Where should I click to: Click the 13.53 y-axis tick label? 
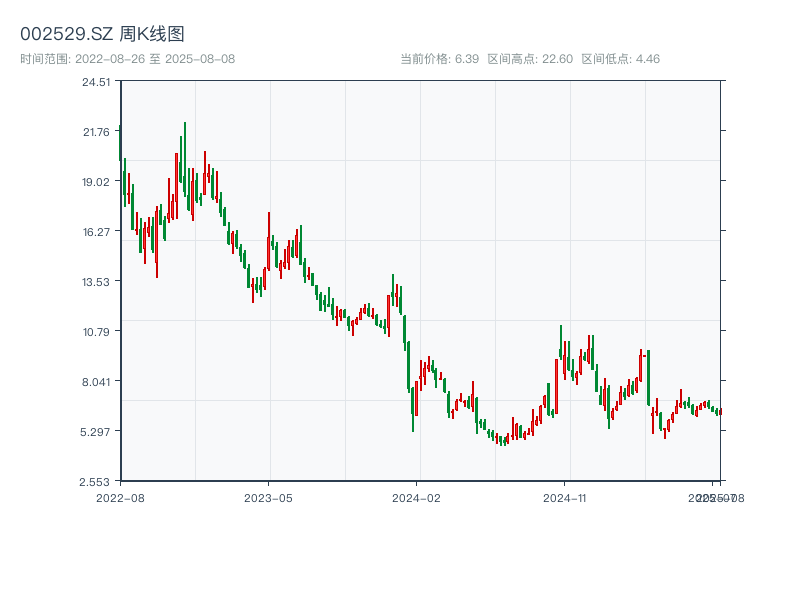coord(96,282)
